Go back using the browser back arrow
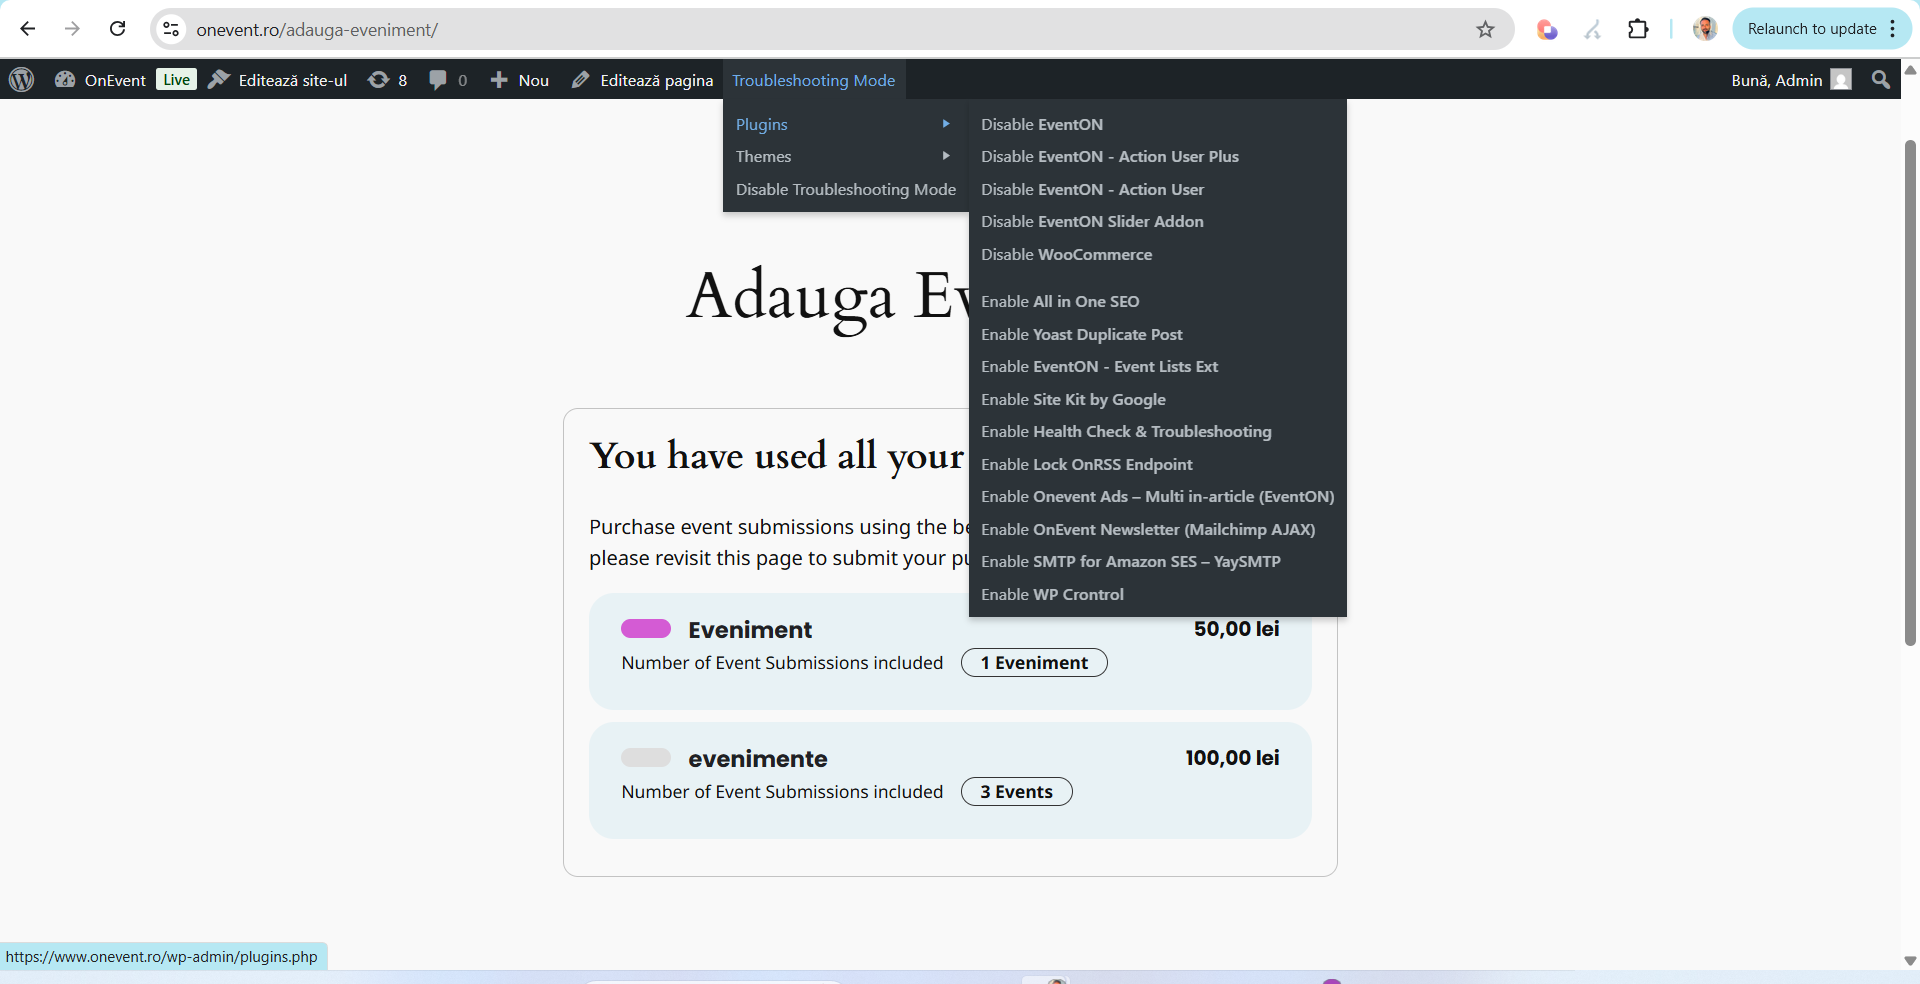 click(x=28, y=29)
